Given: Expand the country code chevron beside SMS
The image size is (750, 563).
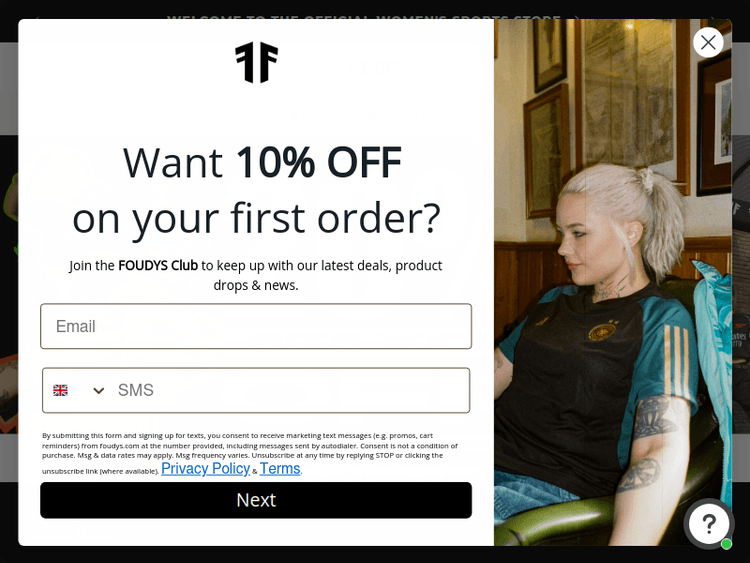Looking at the screenshot, I should coord(99,391).
